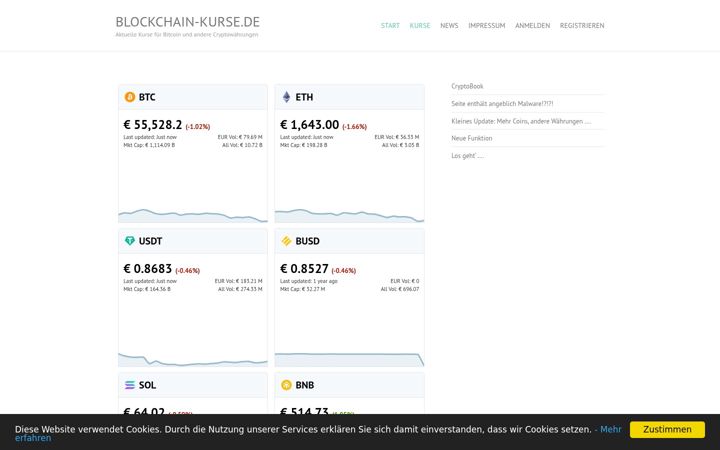Click the BTC price € 55,528.2
The width and height of the screenshot is (720, 450).
pos(152,125)
